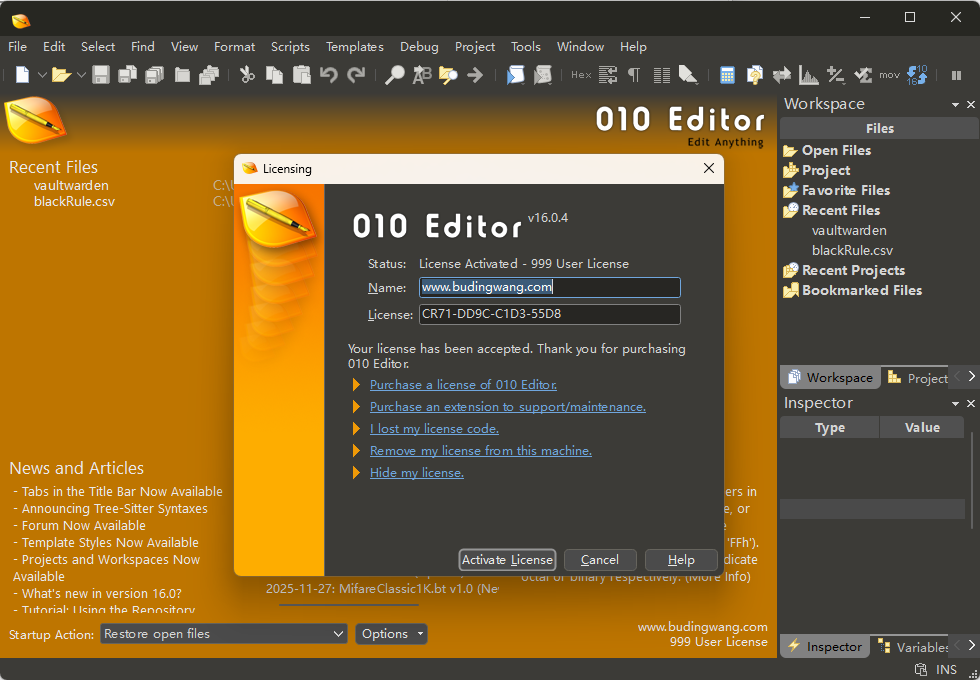Open the dropdown arrow next to New file

click(x=42, y=75)
